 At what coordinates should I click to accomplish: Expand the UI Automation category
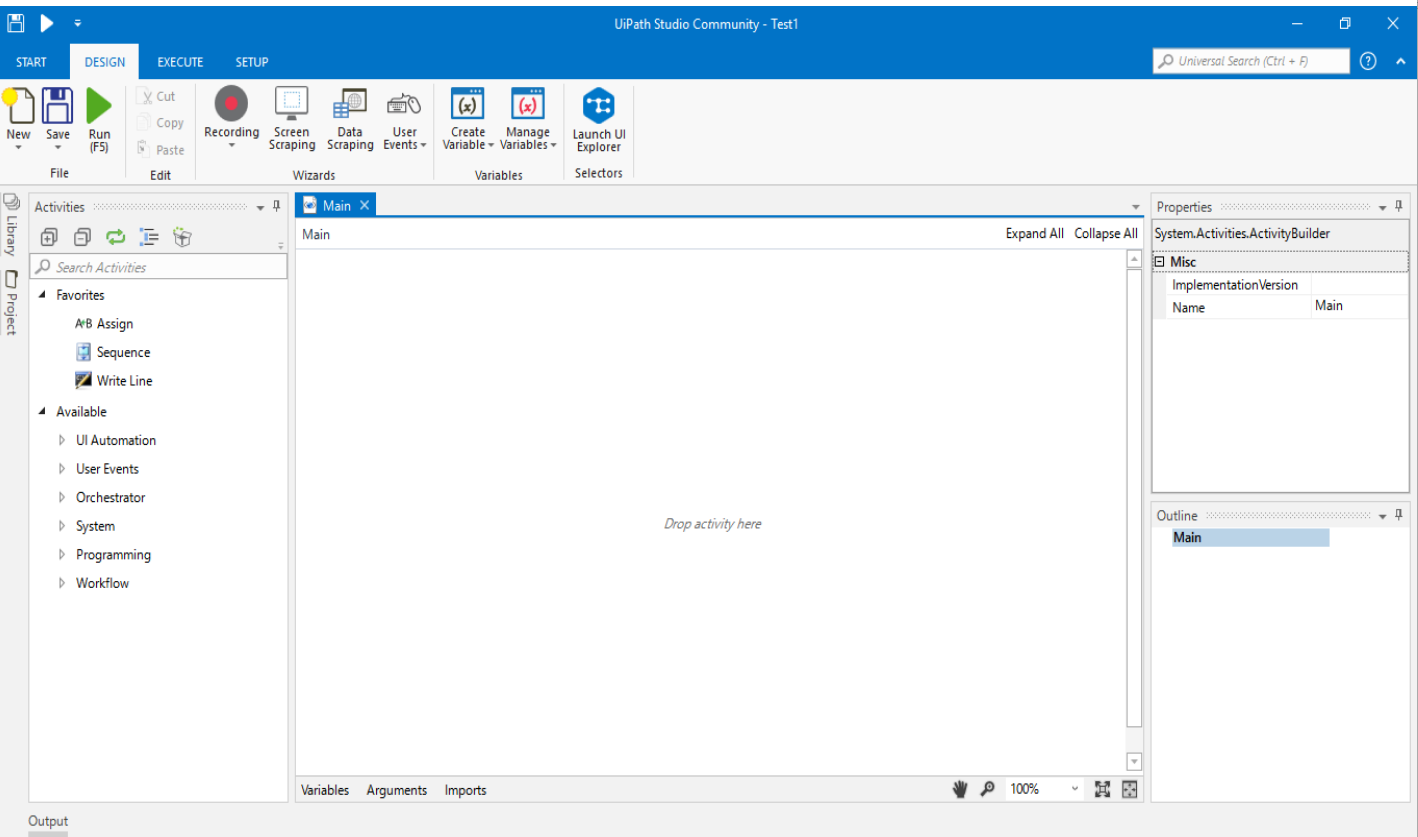tap(62, 440)
